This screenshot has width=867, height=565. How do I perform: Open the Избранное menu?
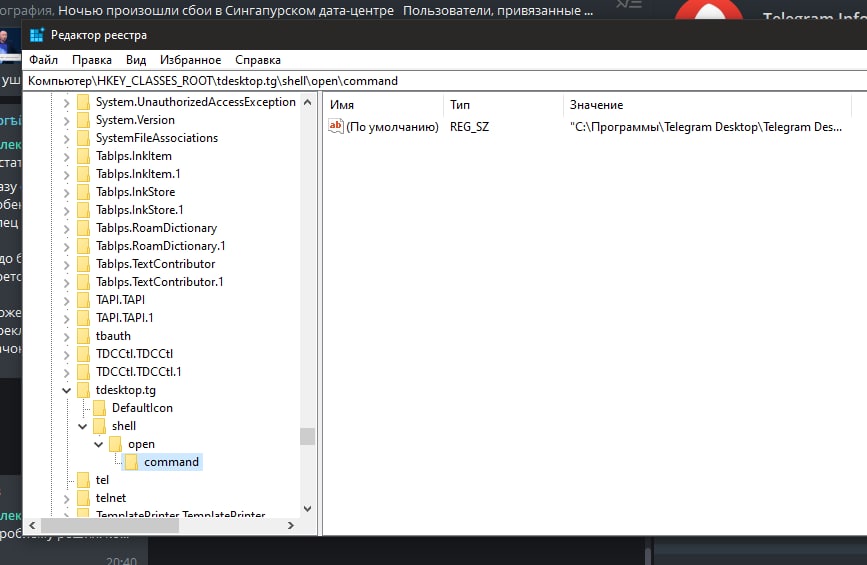click(191, 60)
